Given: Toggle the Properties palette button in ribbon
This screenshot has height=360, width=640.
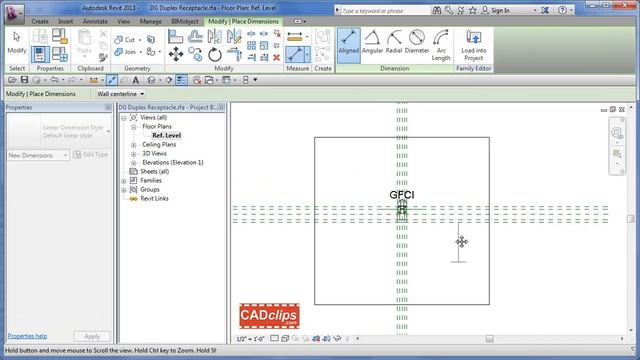Looking at the screenshot, I should 40,54.
